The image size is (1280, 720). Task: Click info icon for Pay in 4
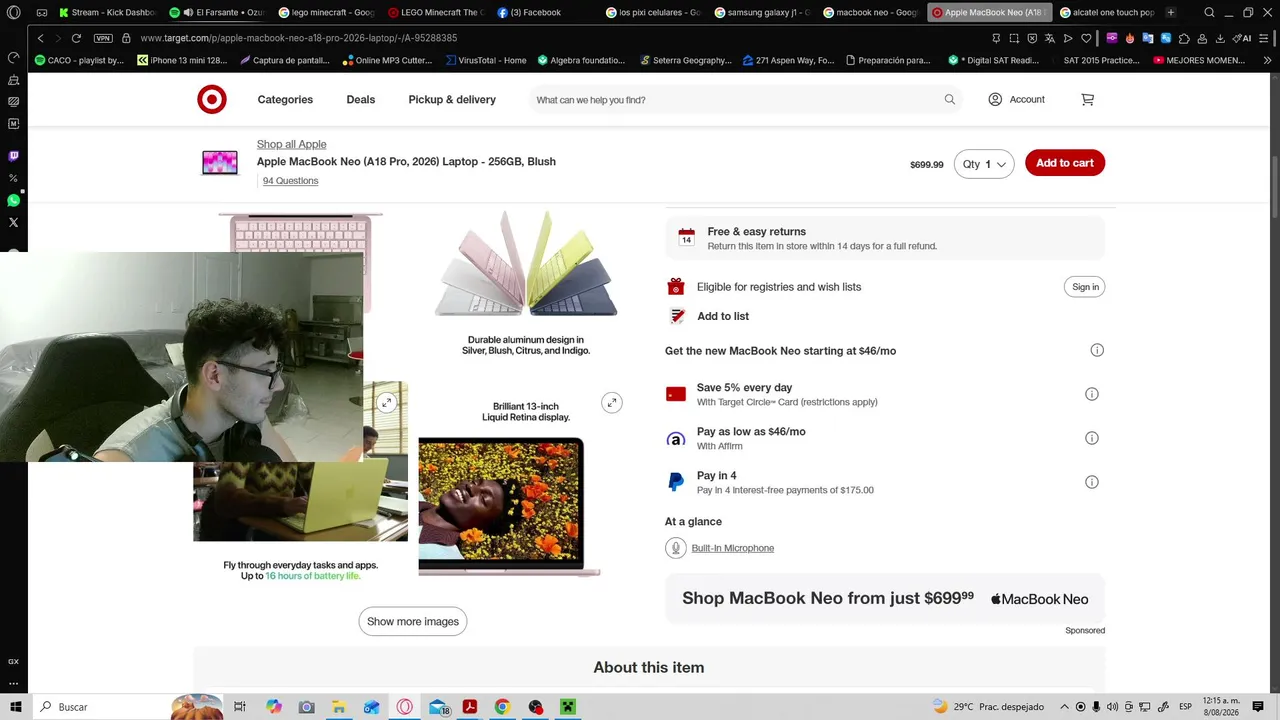tap(1092, 482)
